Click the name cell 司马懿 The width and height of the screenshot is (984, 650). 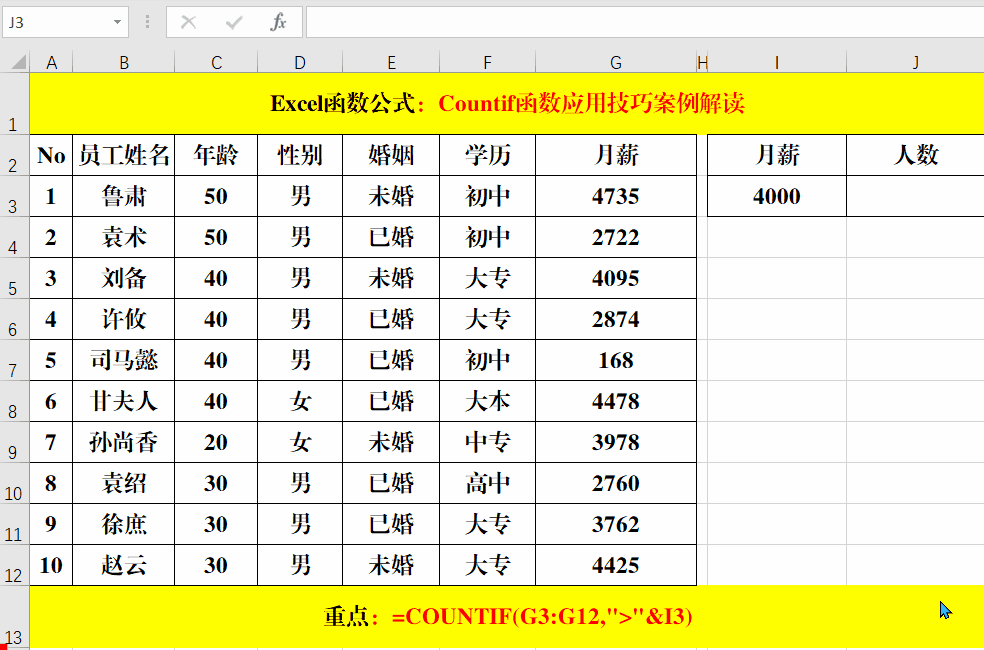pyautogui.click(x=124, y=360)
